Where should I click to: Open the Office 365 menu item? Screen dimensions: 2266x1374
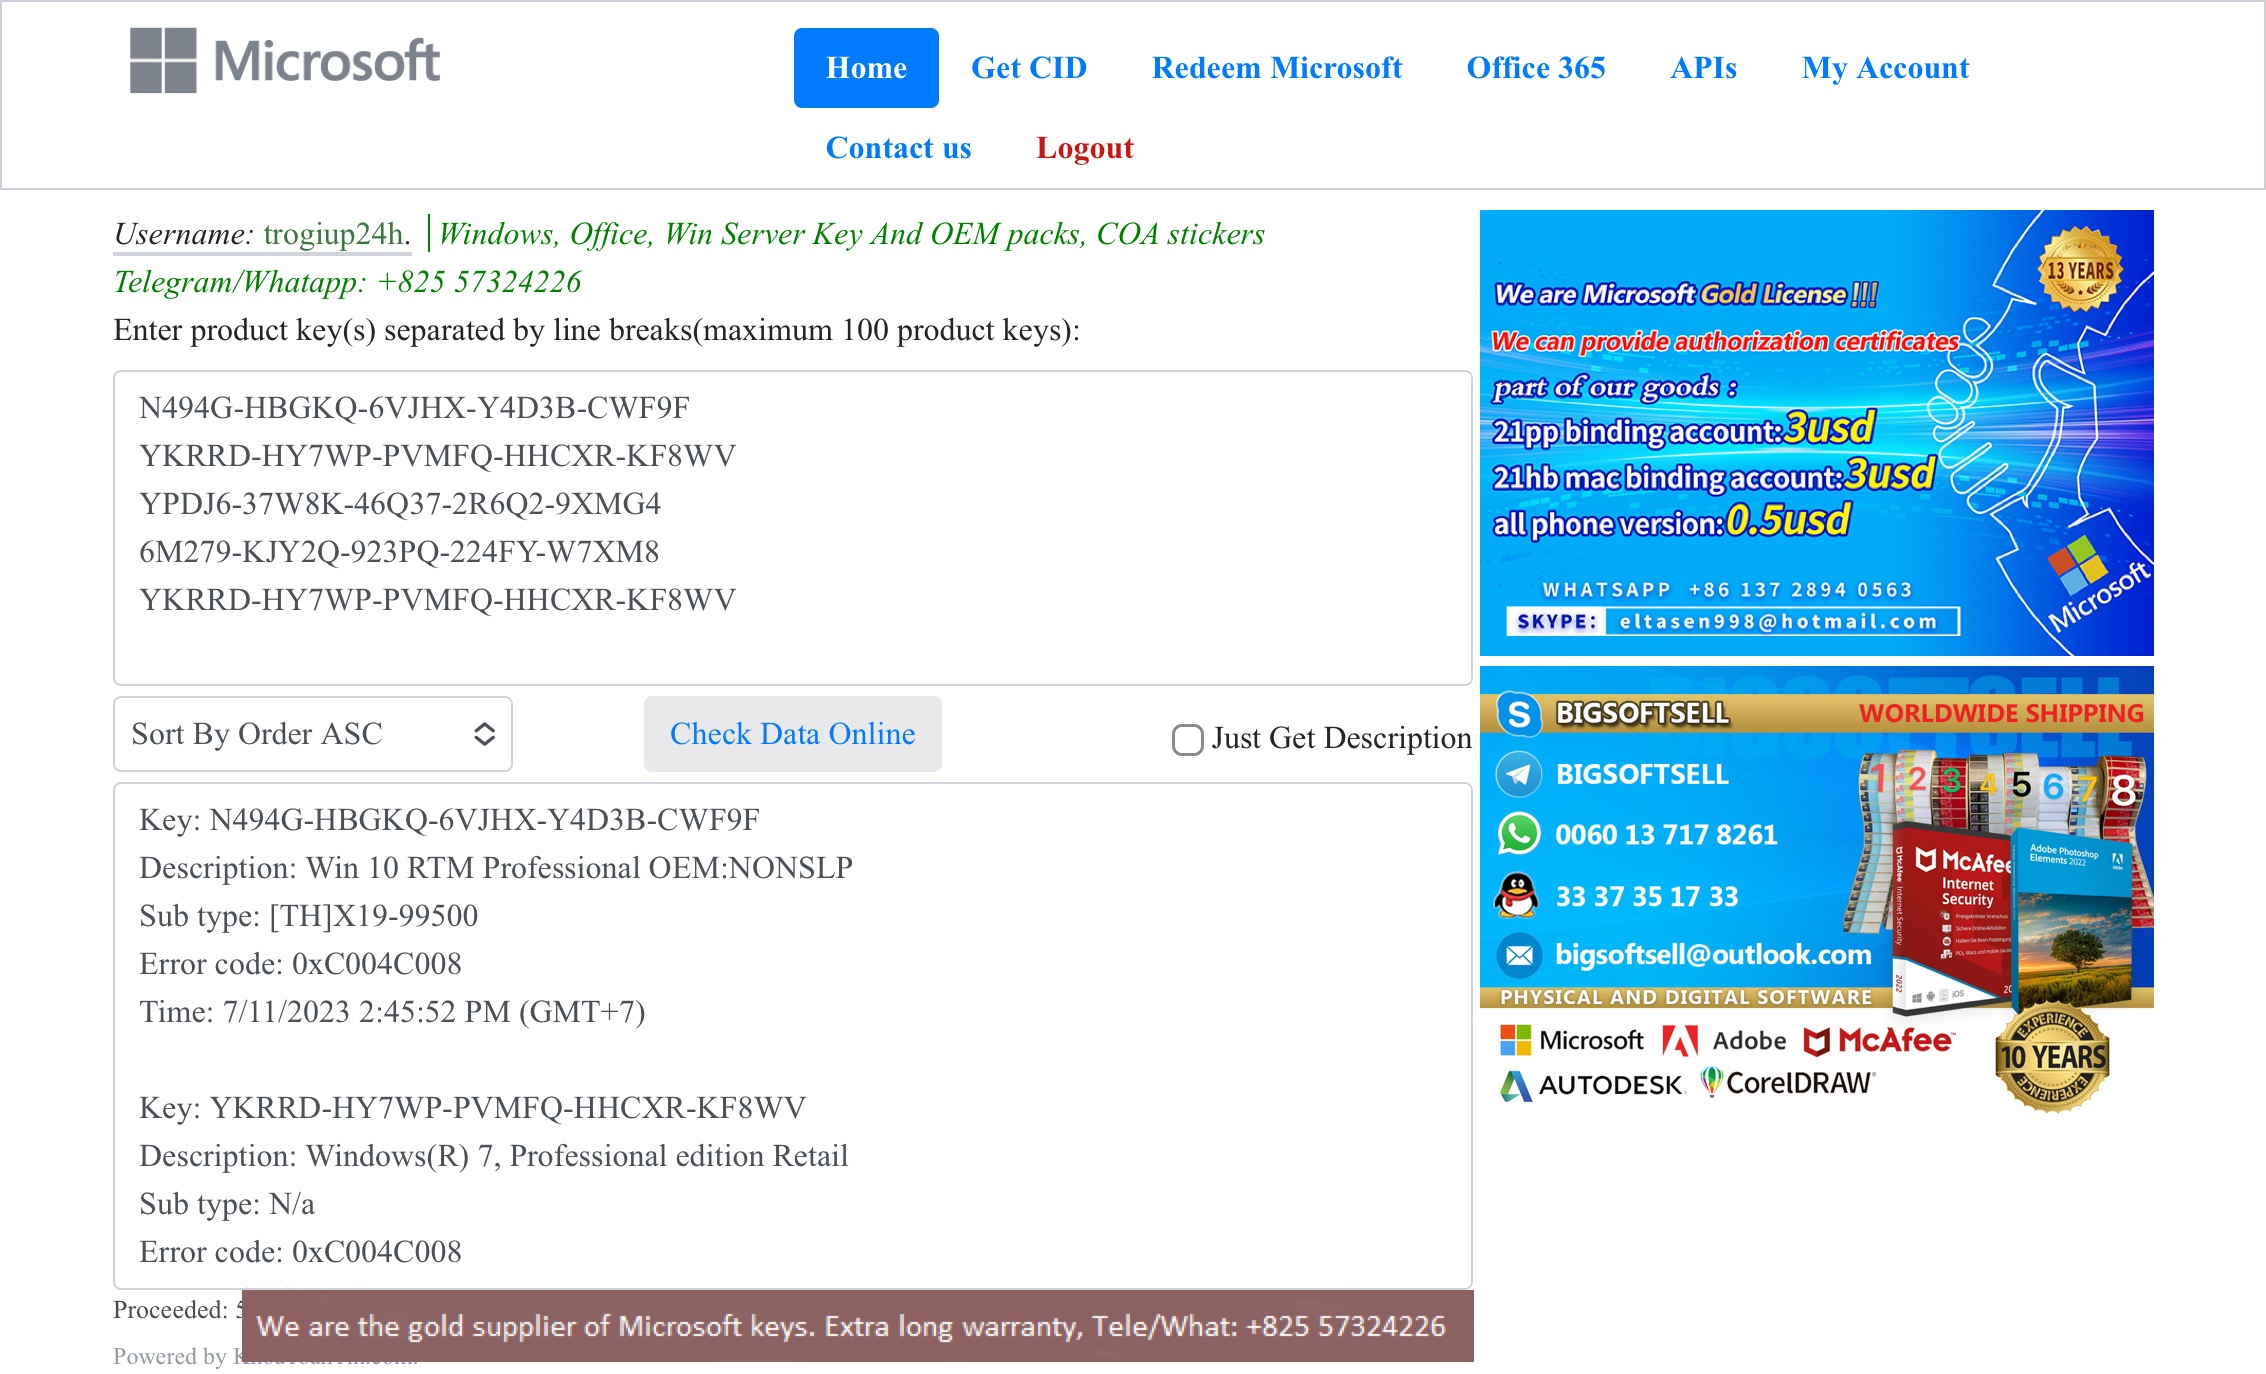1535,68
